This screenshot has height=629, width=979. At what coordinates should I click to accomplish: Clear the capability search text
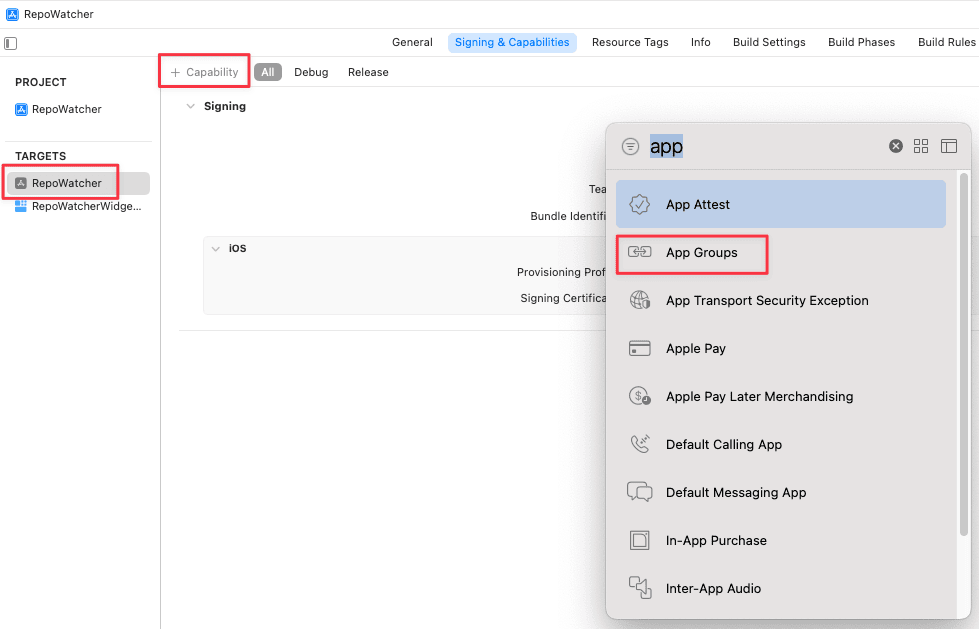pyautogui.click(x=895, y=146)
